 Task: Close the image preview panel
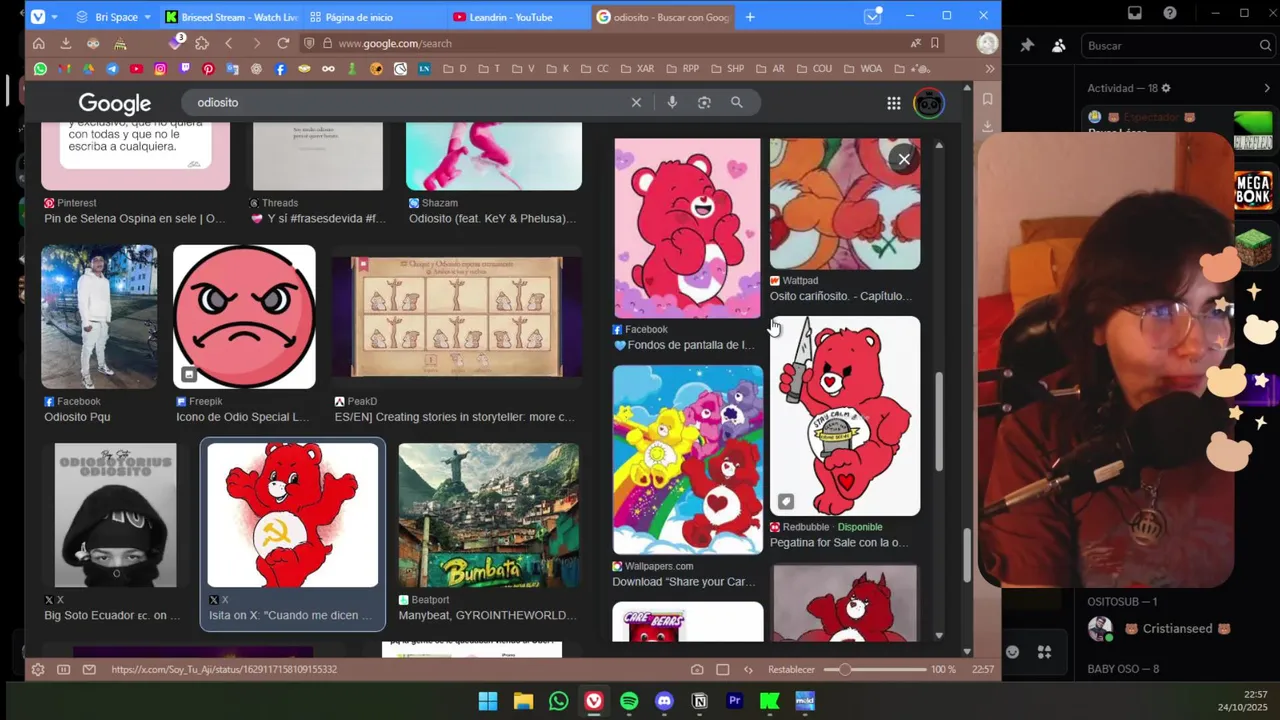904,159
